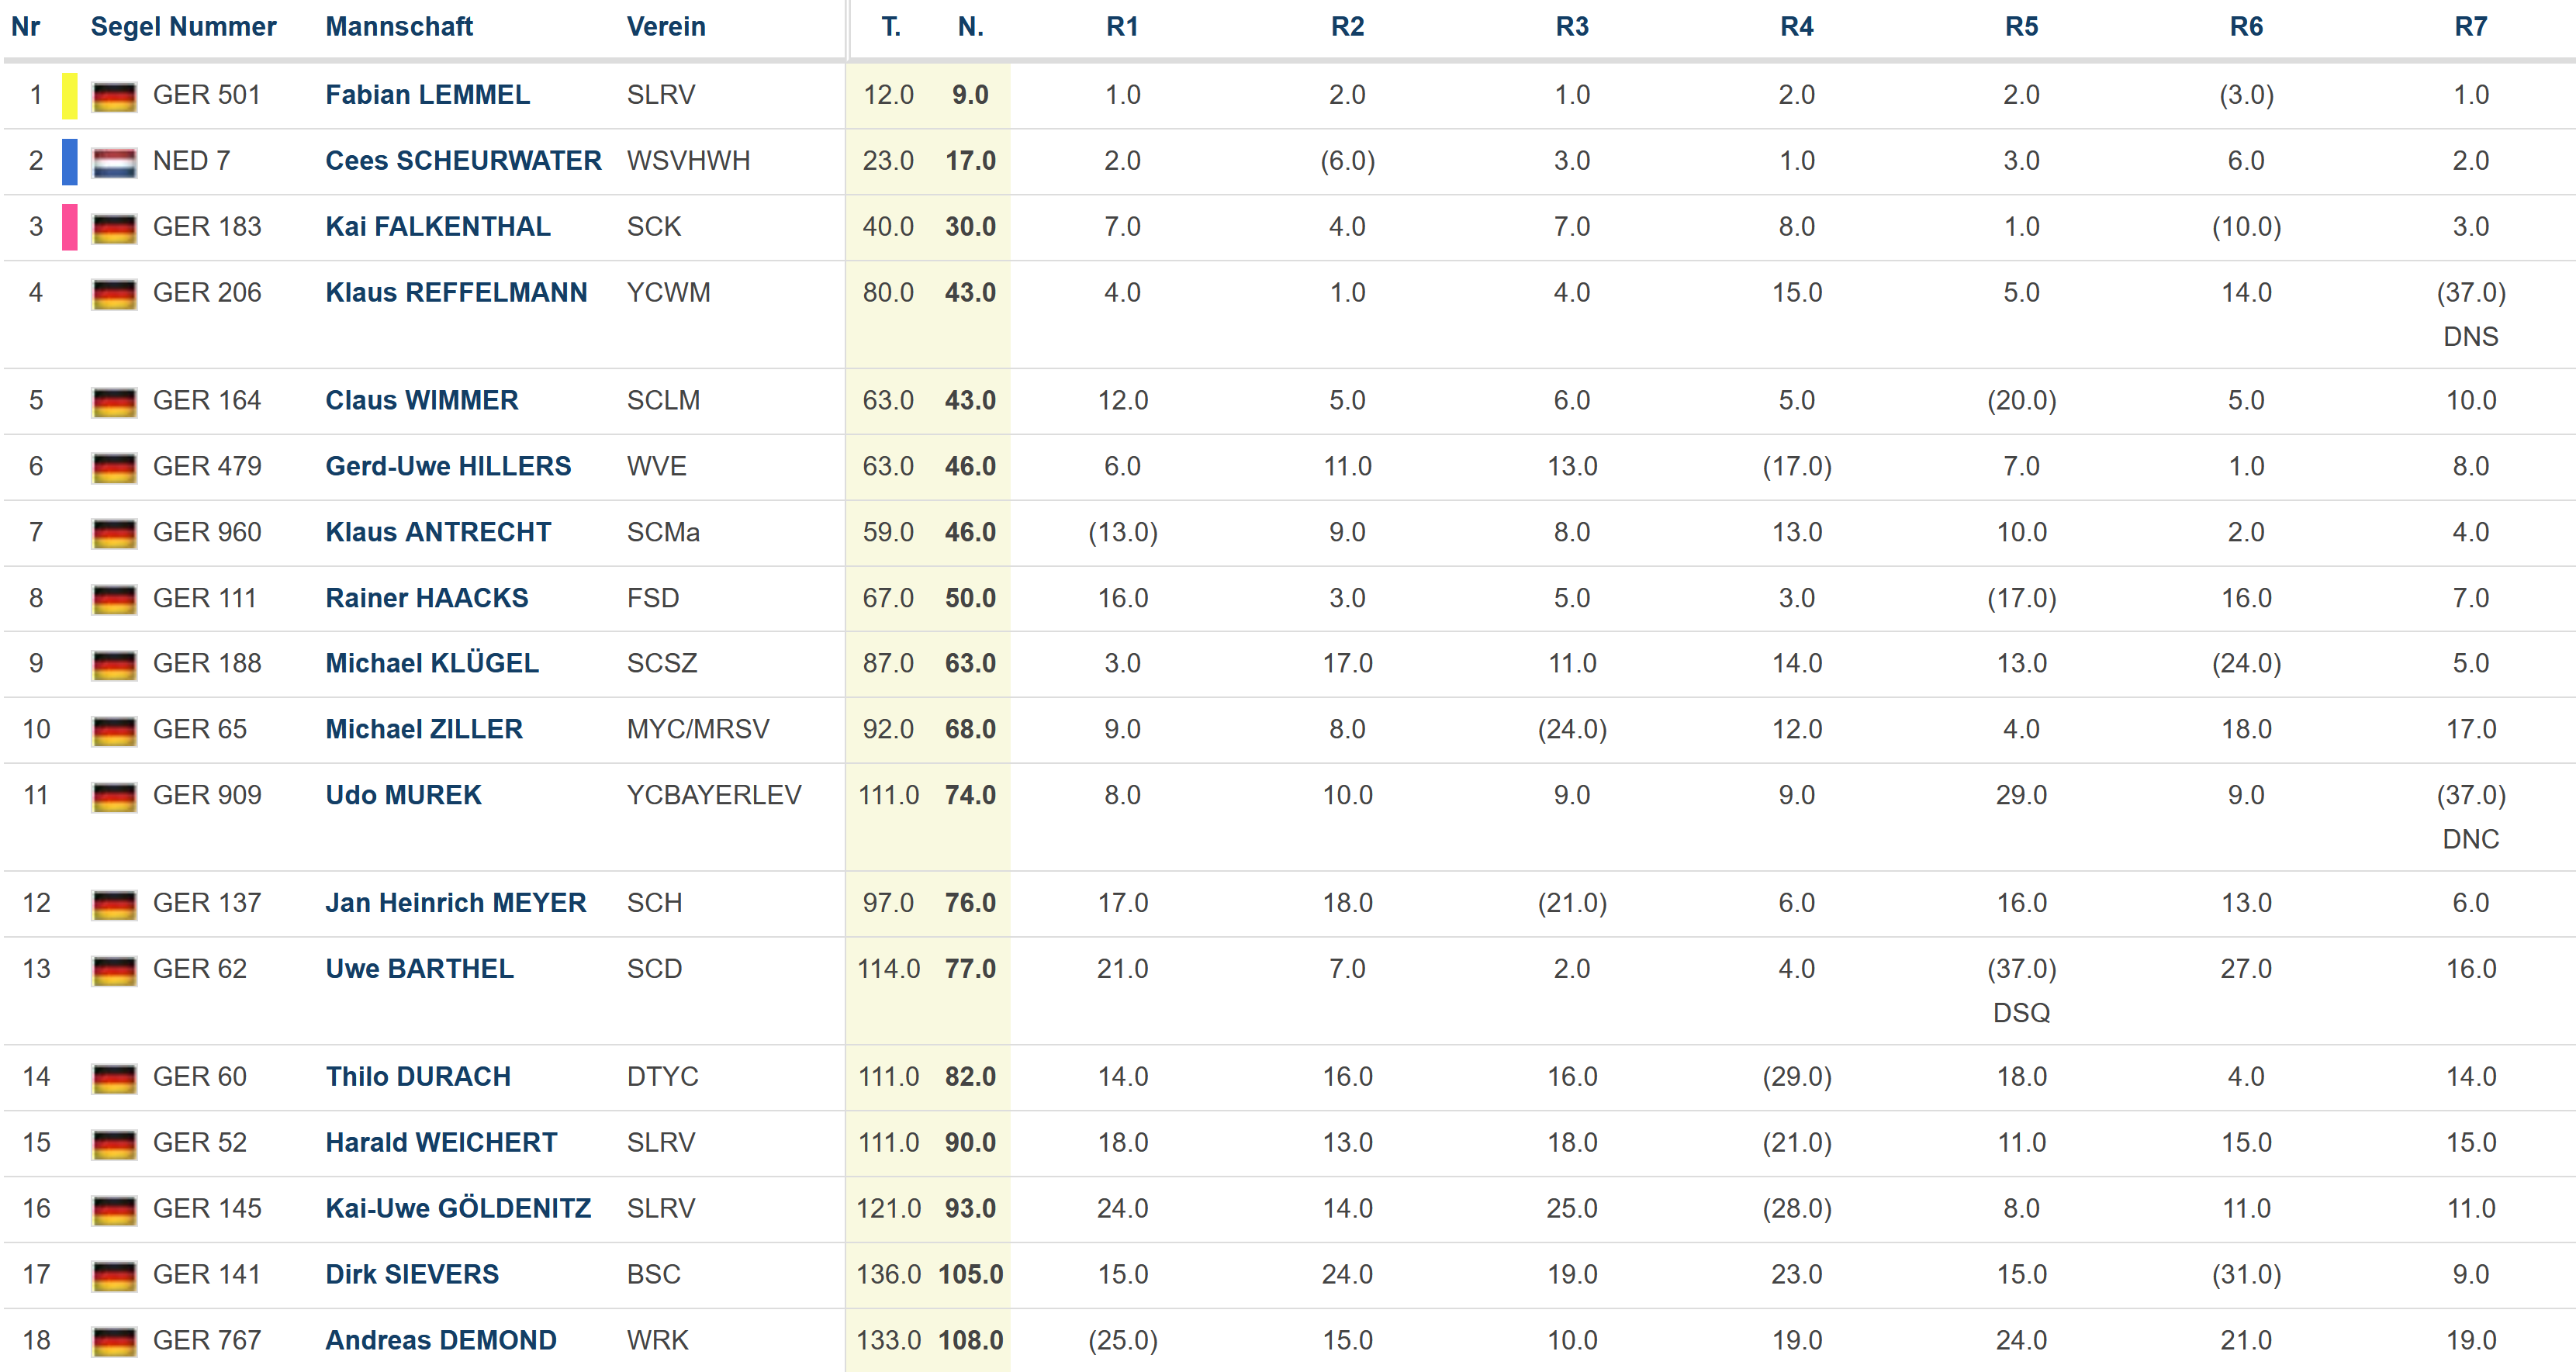Screen dimensions: 2576x1372
Task: Click the German flag beside GER 960
Action: pos(114,534)
